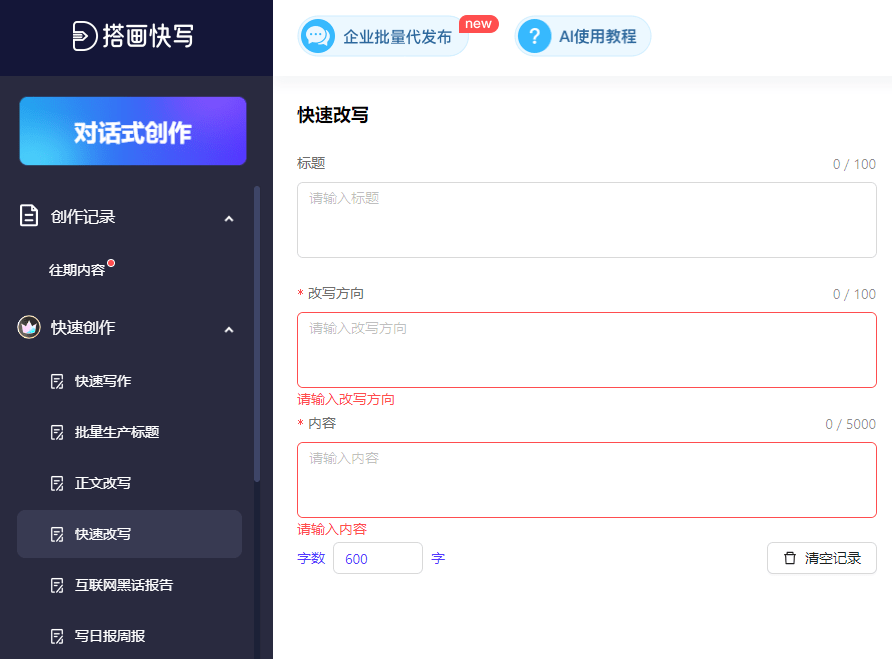Click the document icon next to 创作记录
The width and height of the screenshot is (892, 659).
click(29, 216)
